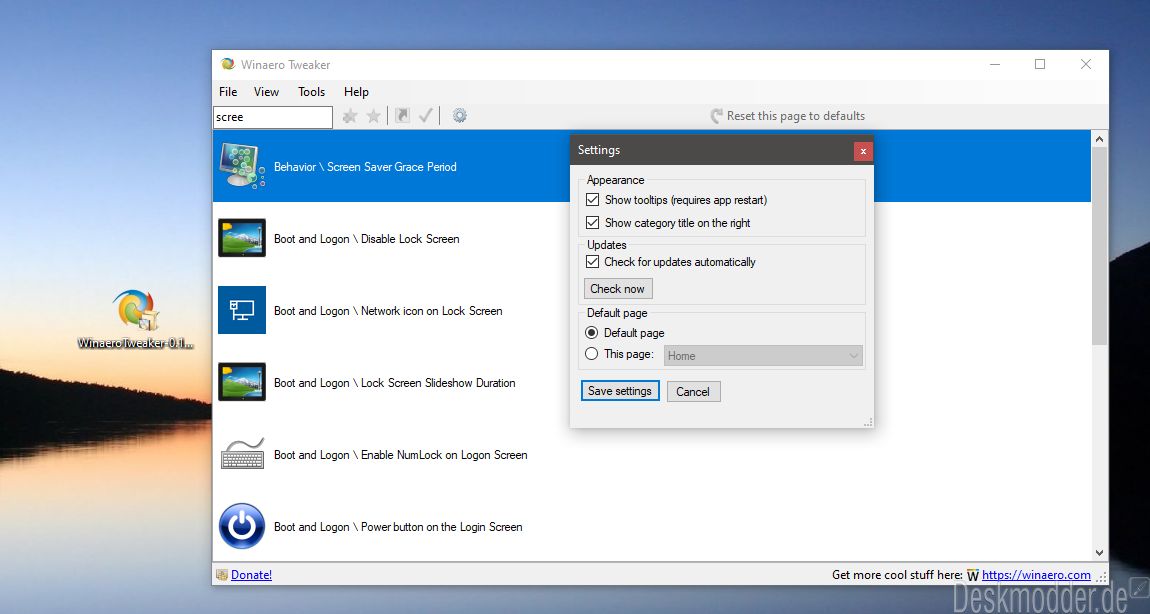Viewport: 1150px width, 614px height.
Task: Maximize the Winaero Tweaker window
Action: pyautogui.click(x=1040, y=64)
